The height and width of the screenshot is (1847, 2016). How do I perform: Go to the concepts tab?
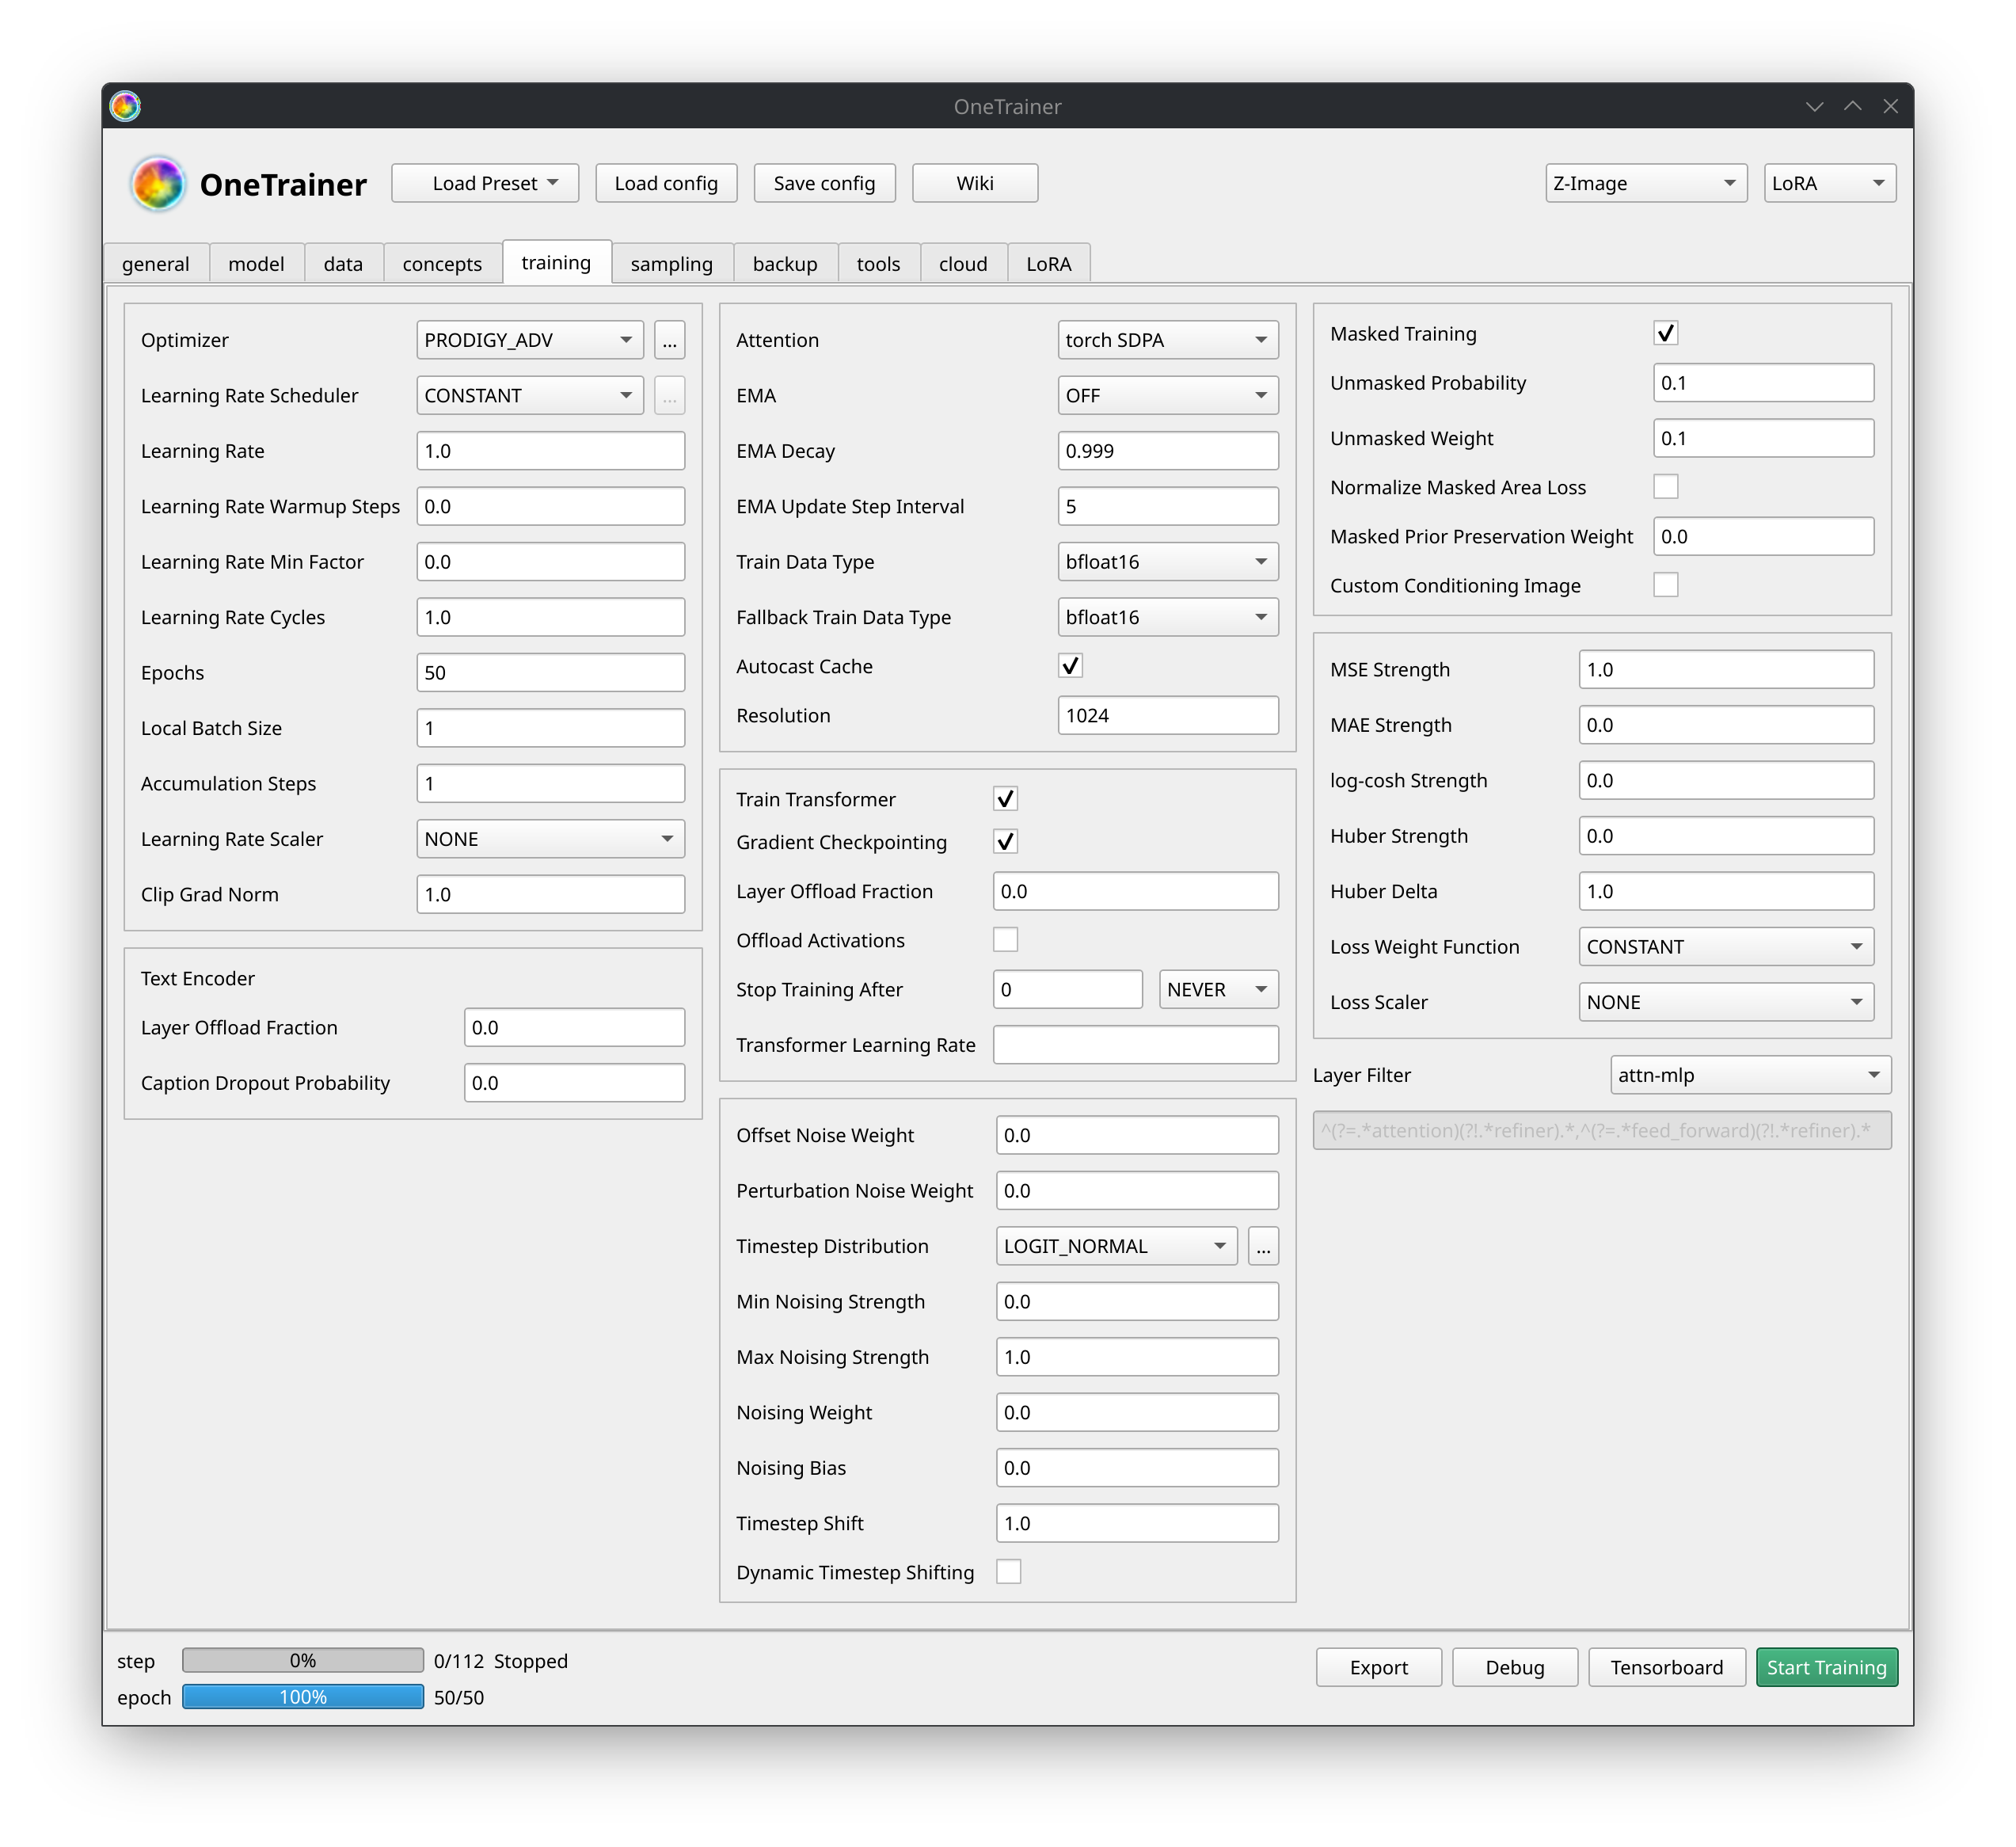[442, 264]
